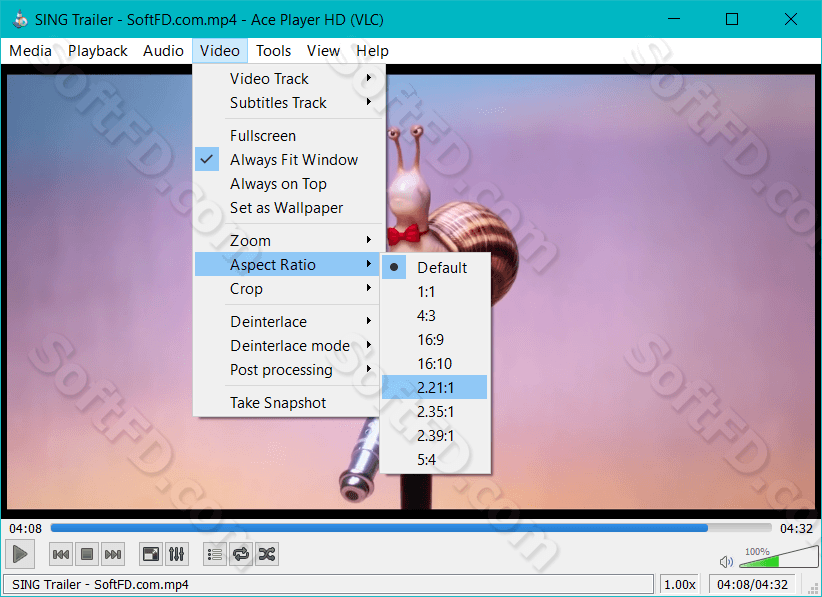This screenshot has height=597, width=822.
Task: Close the Video menu
Action: tap(220, 51)
